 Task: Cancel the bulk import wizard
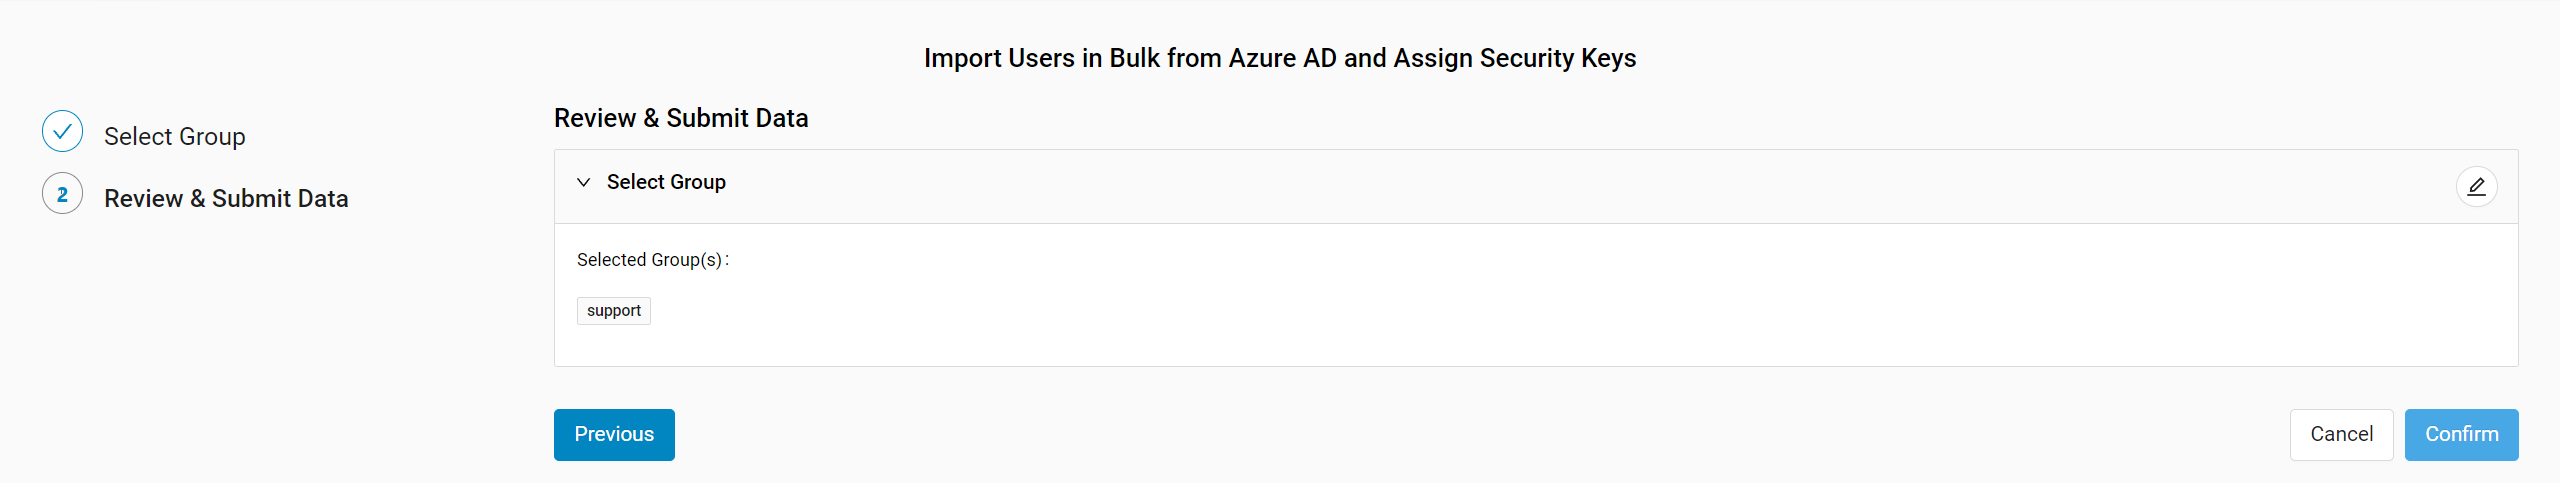(x=2341, y=434)
